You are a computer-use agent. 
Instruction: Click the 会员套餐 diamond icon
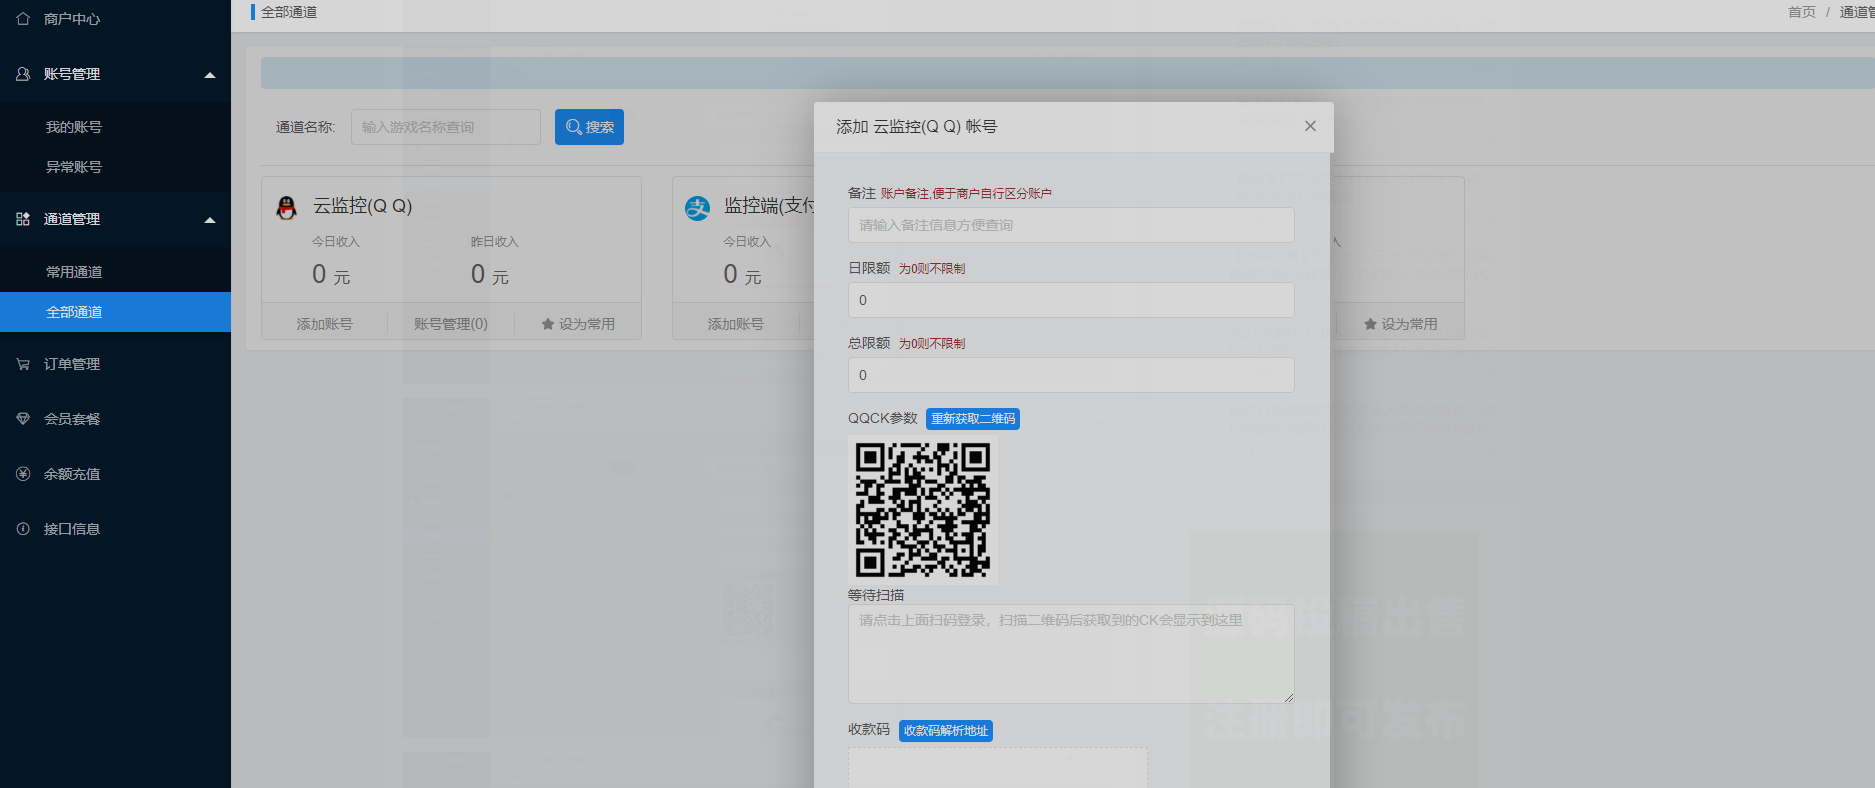click(23, 419)
